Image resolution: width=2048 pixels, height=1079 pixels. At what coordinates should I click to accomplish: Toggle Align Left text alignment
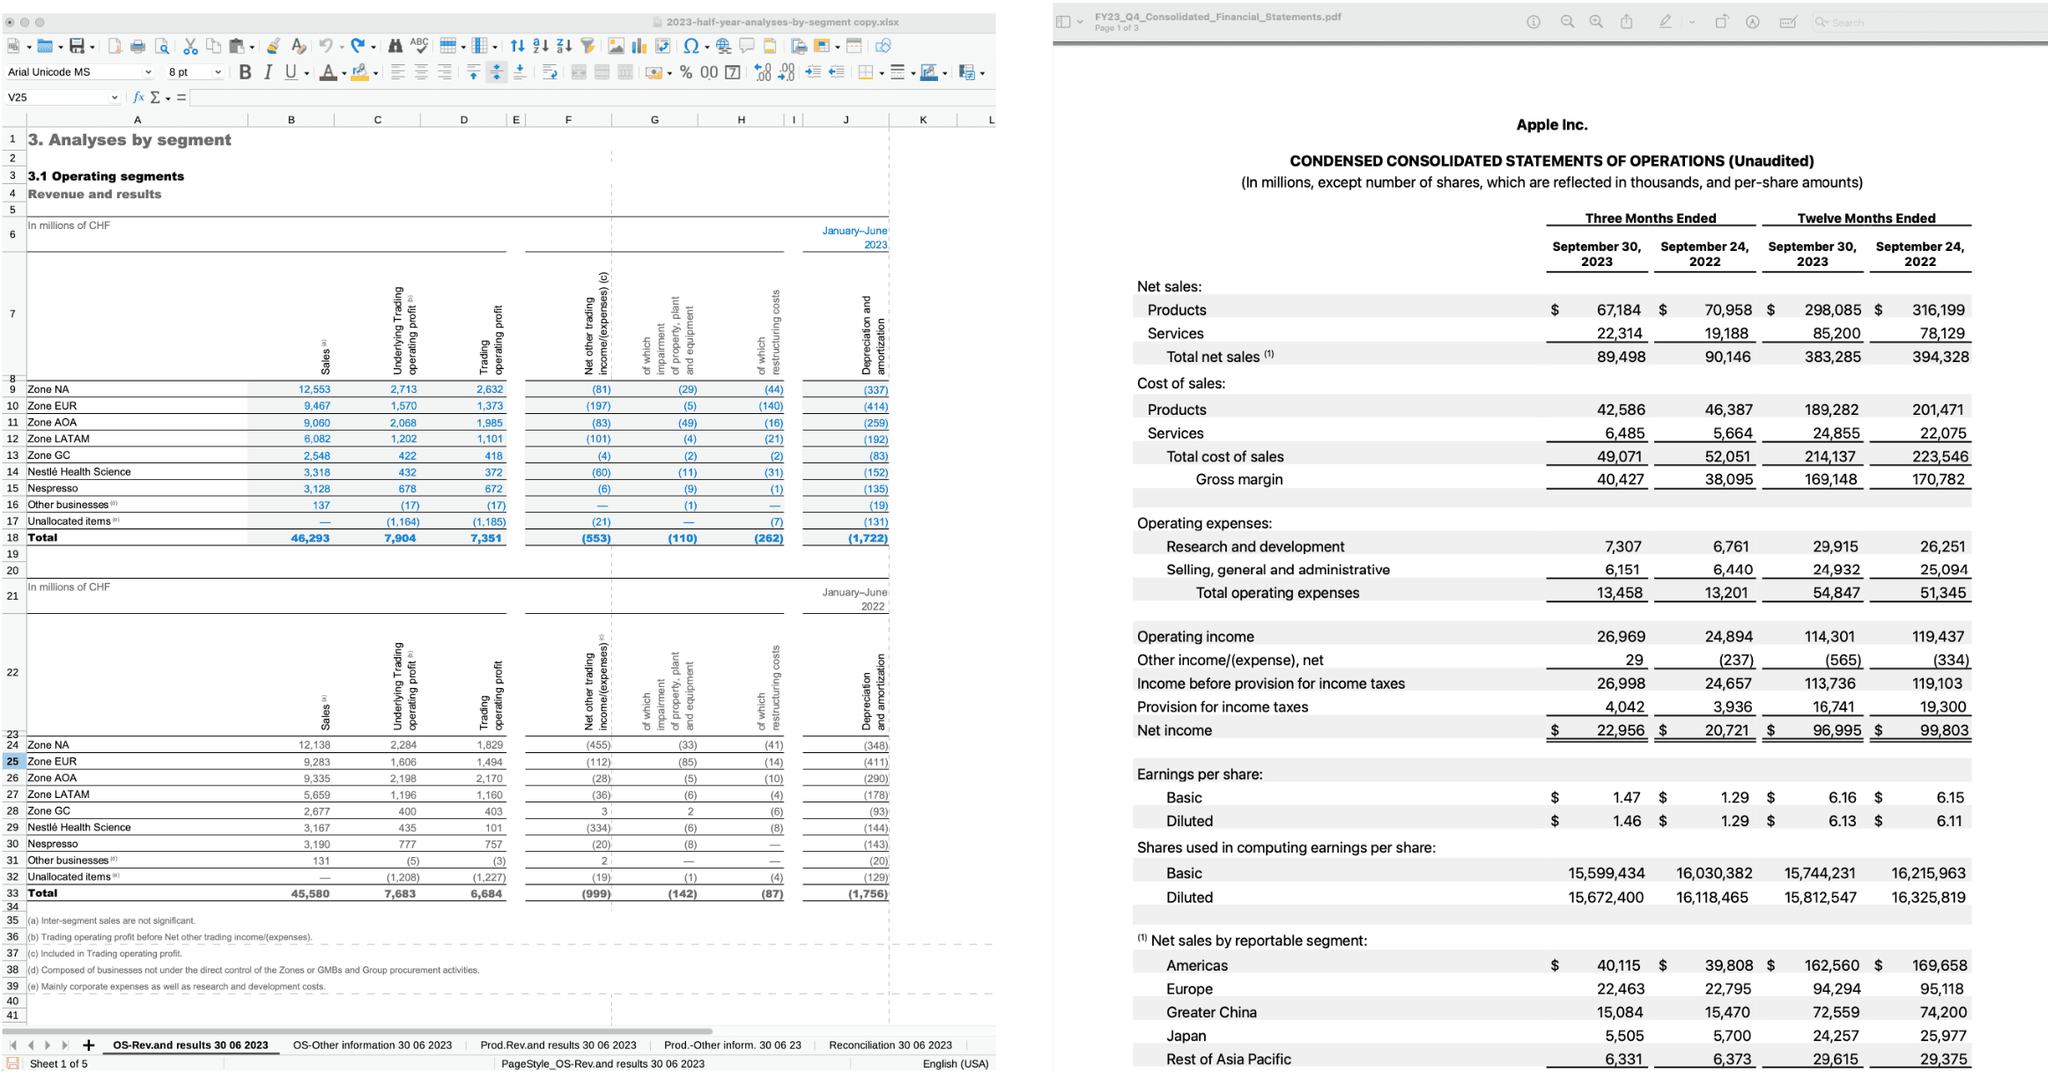[x=397, y=72]
